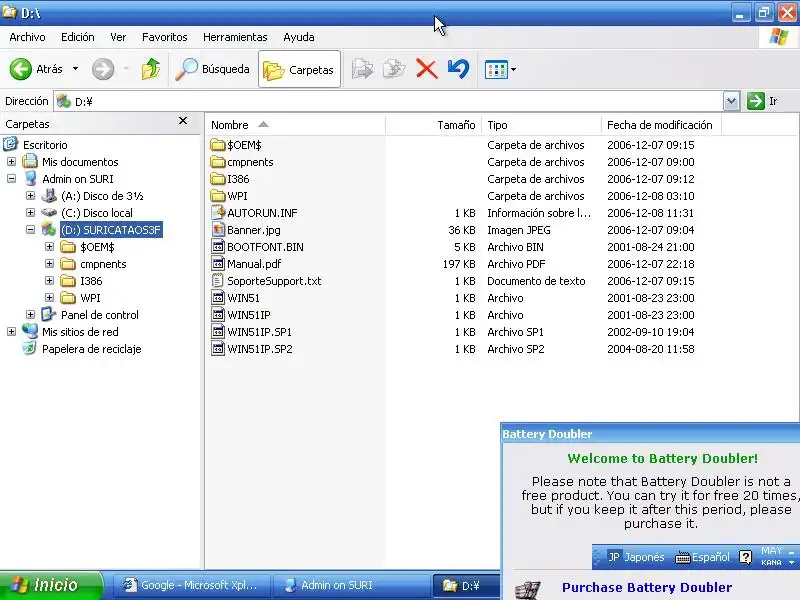The height and width of the screenshot is (600, 800).
Task: Switch language bar to Japonés
Action: (636, 557)
